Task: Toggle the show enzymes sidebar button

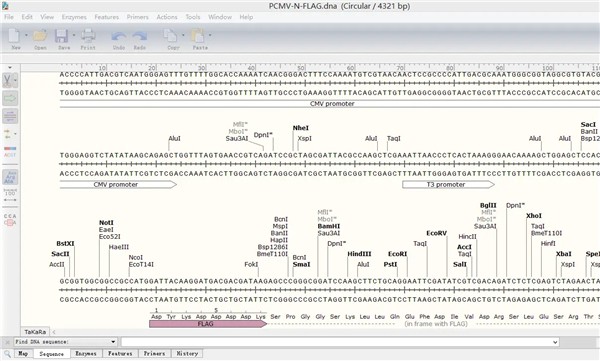Action: [8, 80]
